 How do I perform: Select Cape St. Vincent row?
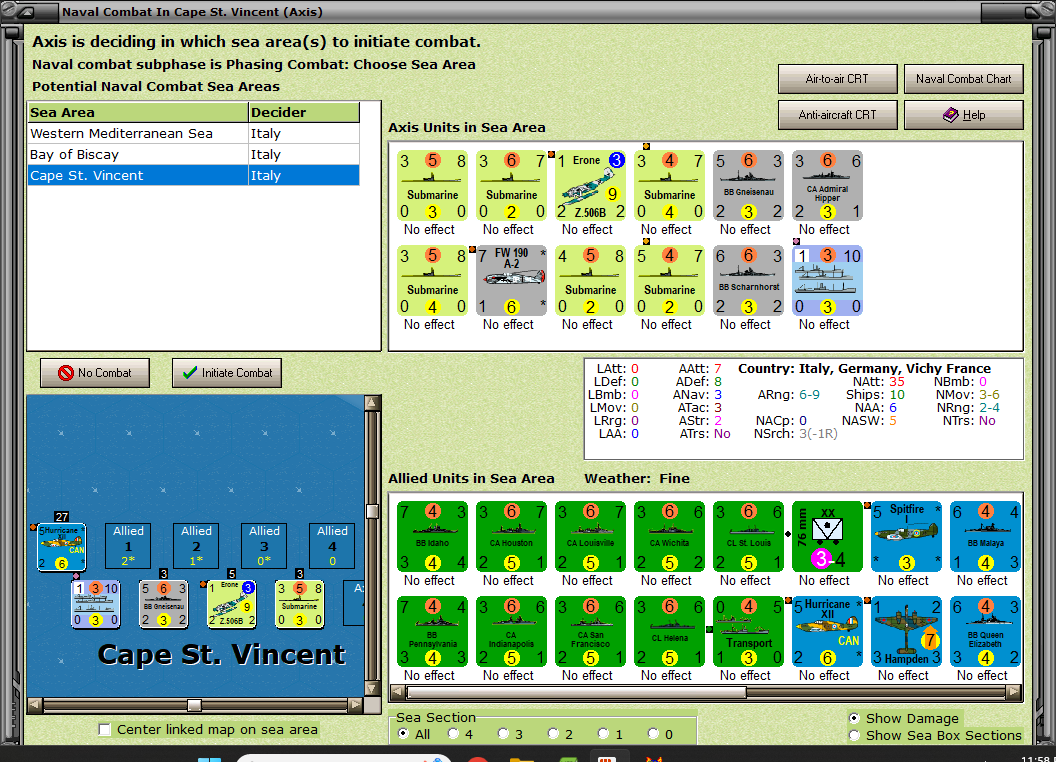click(194, 175)
